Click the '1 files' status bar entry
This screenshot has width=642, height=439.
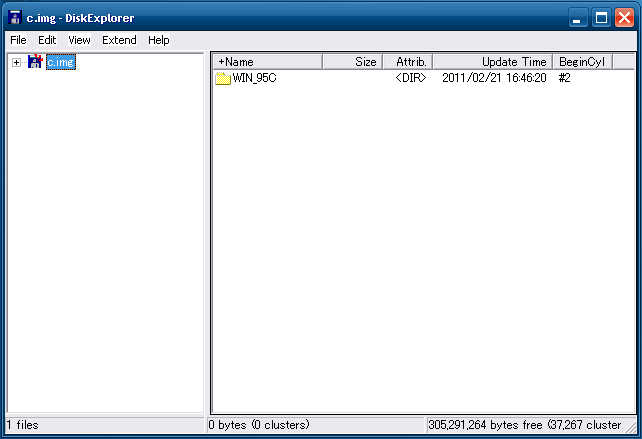coord(23,425)
